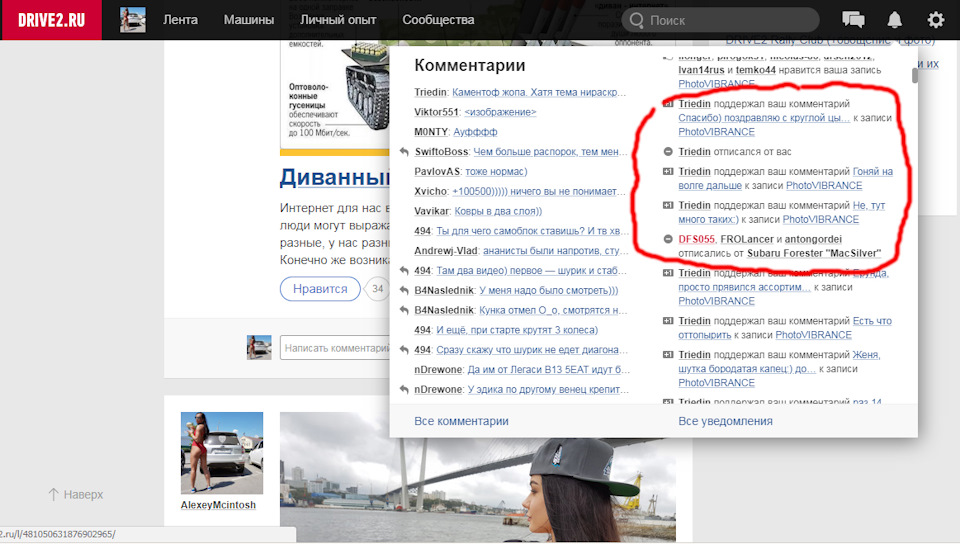This screenshot has height=544, width=960.
Task: Click the plus icon by 'Женя, шутка бородатая' notification
Action: [668, 354]
